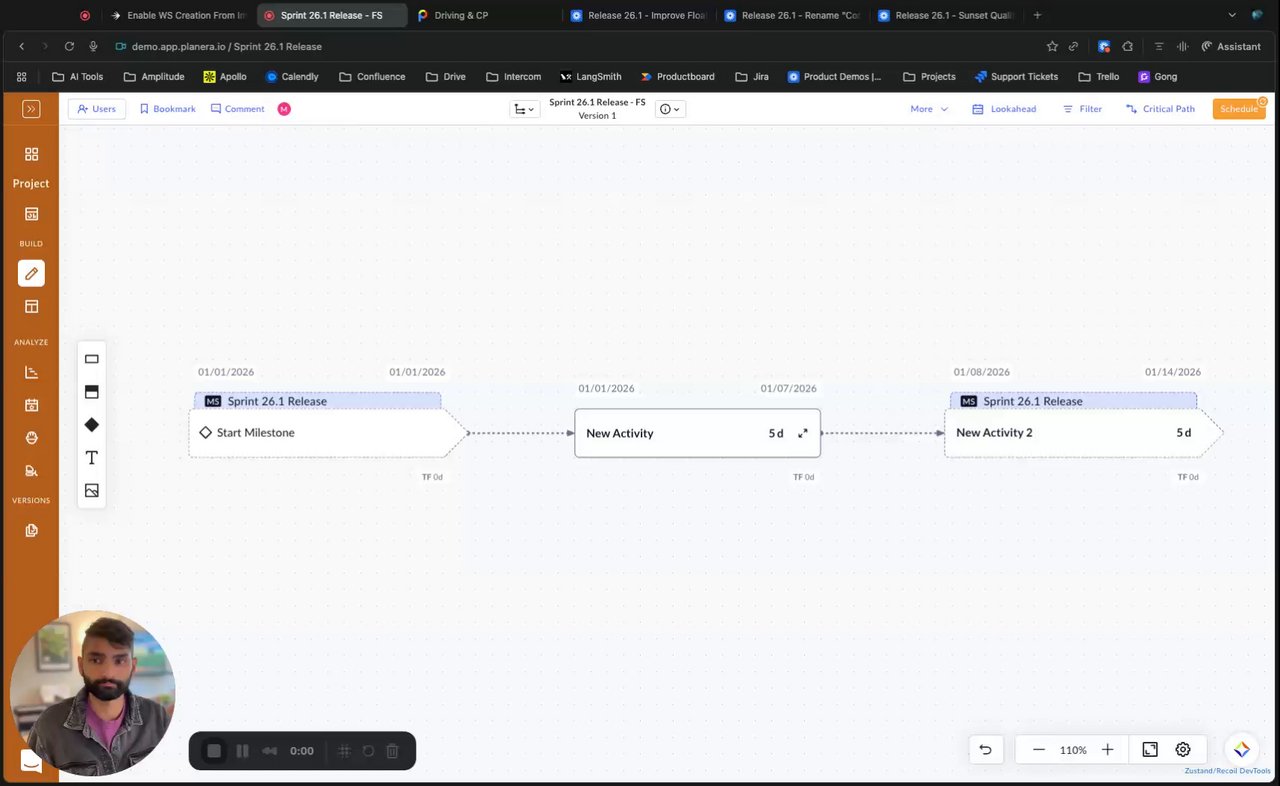Open a new browser tab with plus
This screenshot has height=786, width=1280.
[1037, 16]
